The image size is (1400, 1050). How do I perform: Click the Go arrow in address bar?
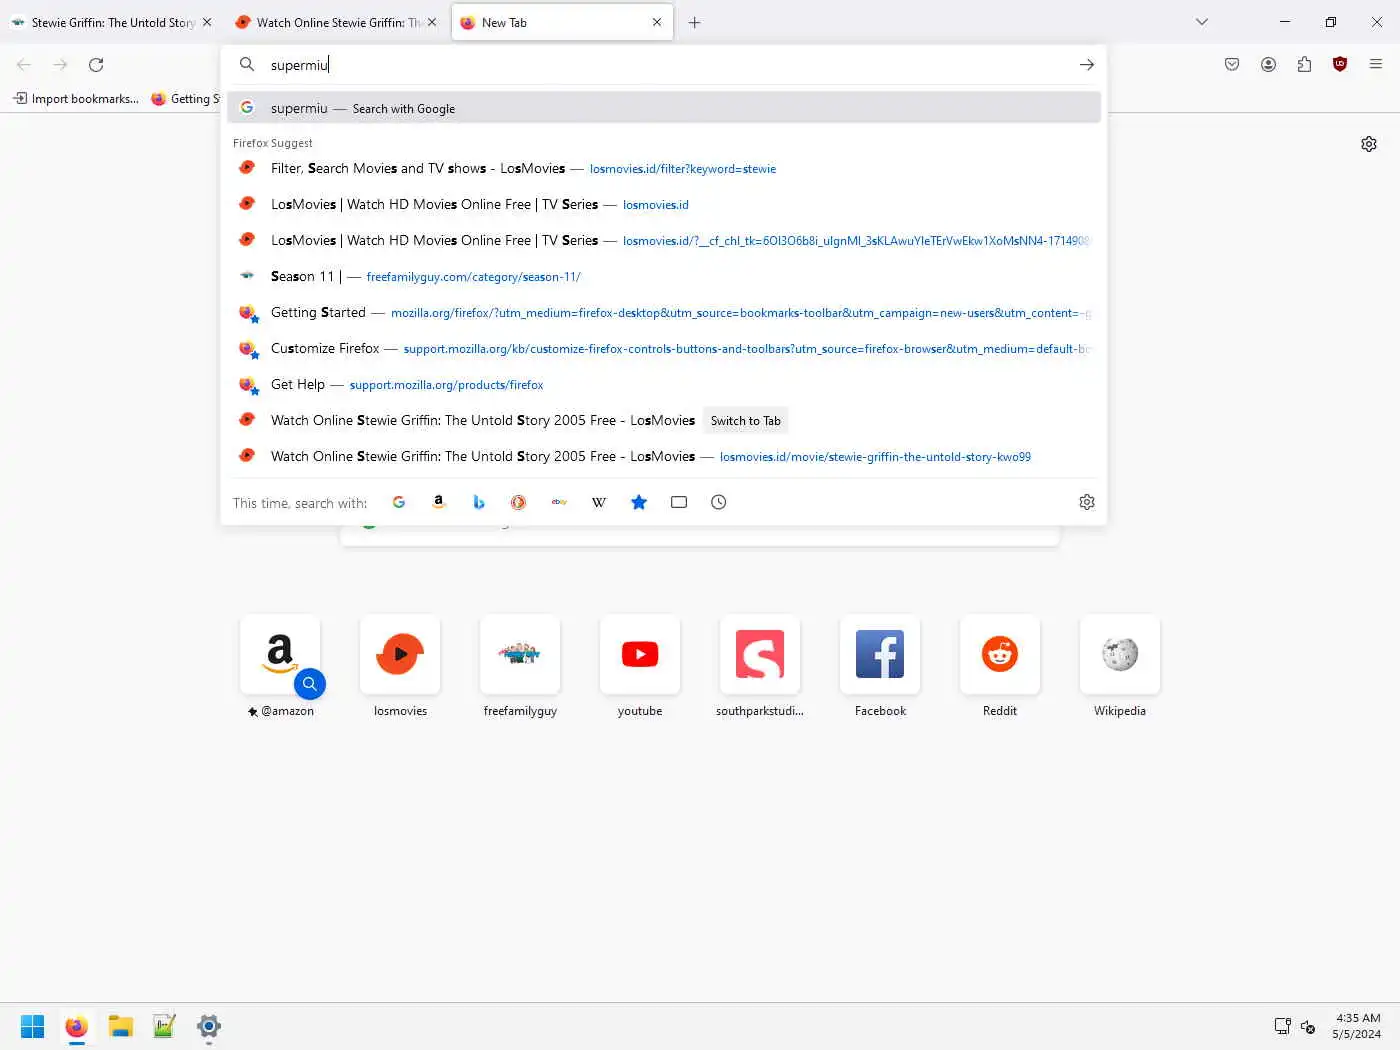[1087, 65]
